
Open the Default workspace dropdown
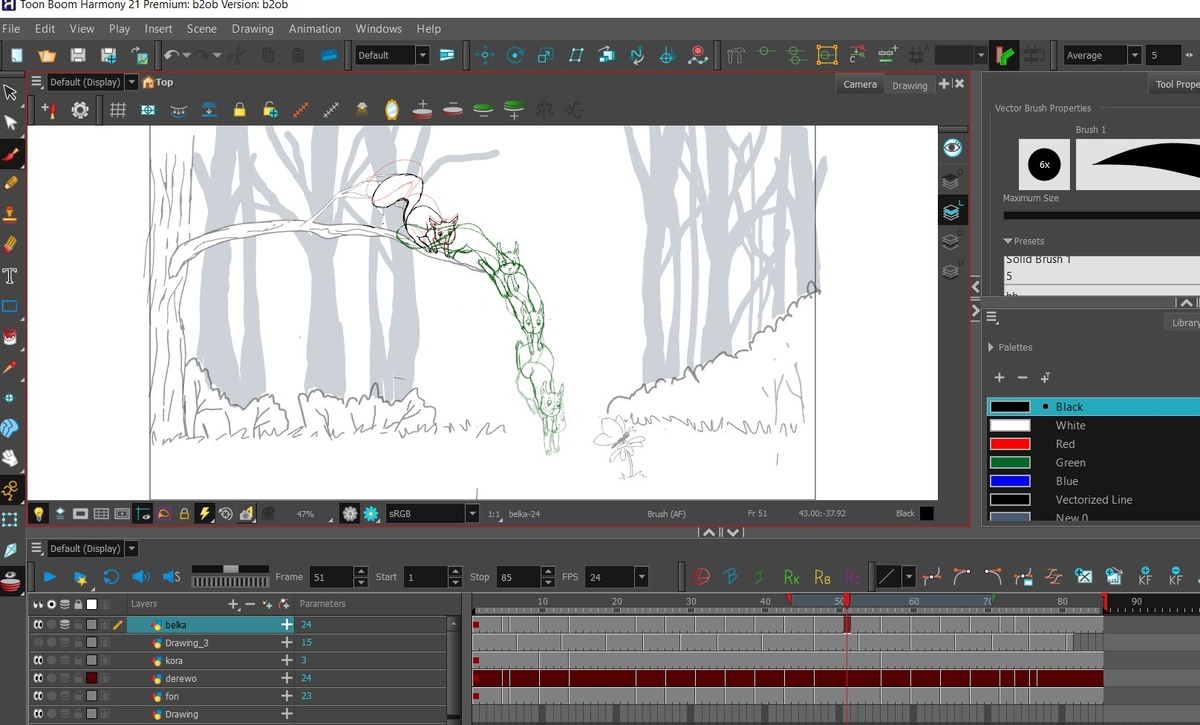click(422, 56)
